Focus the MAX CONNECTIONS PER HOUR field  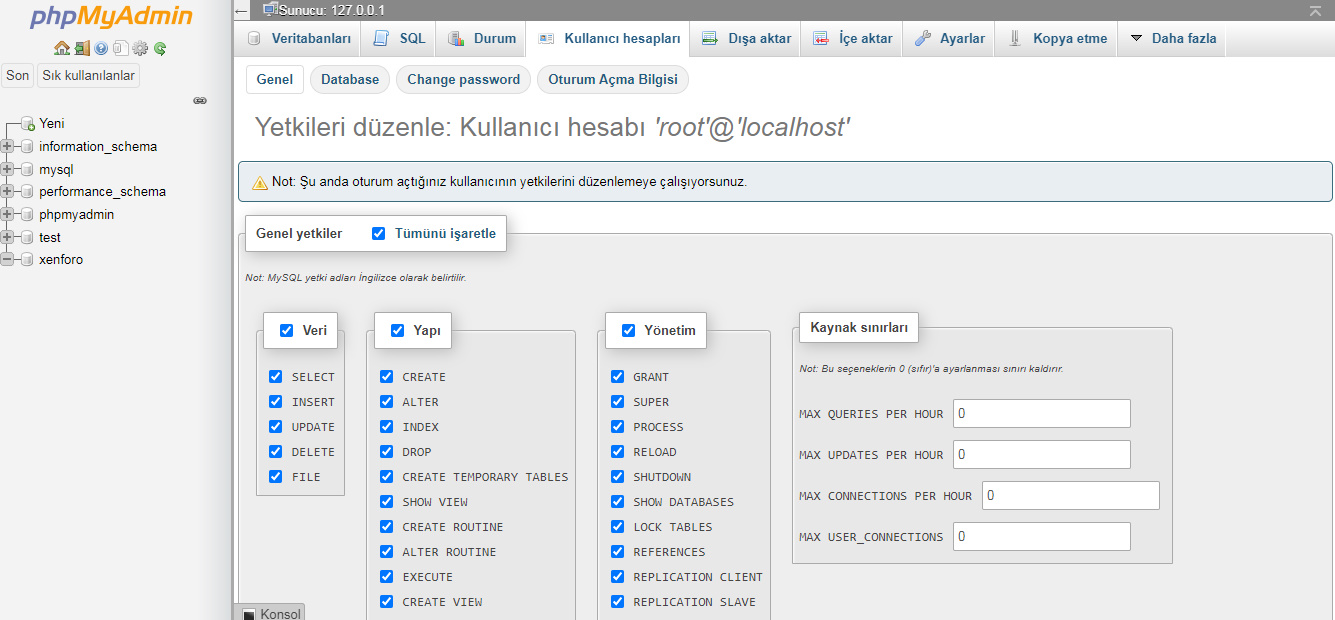pyautogui.click(x=1071, y=495)
